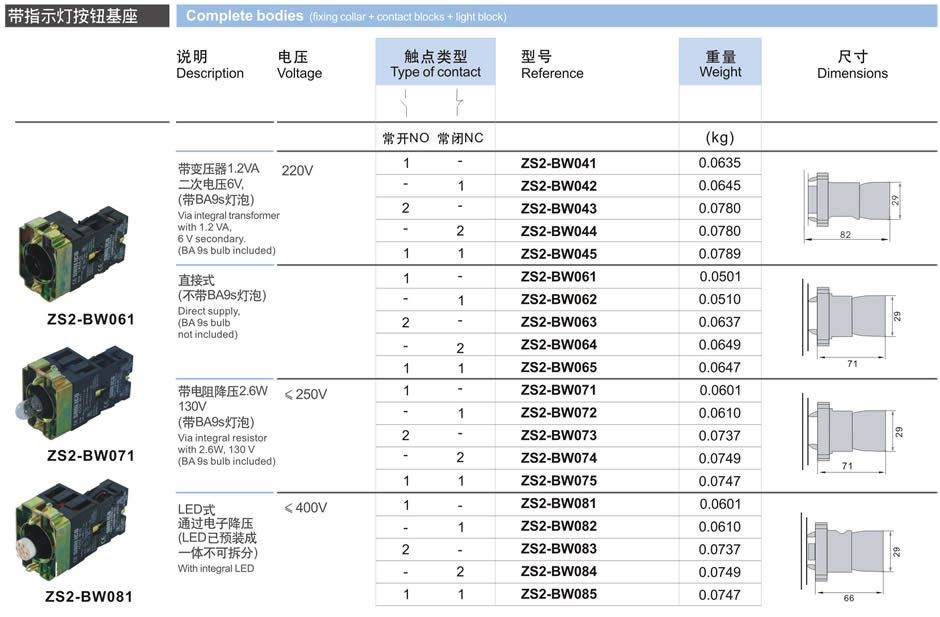940x617 pixels.
Task: Open reference ZS2-BW045 in the table
Action: click(558, 254)
